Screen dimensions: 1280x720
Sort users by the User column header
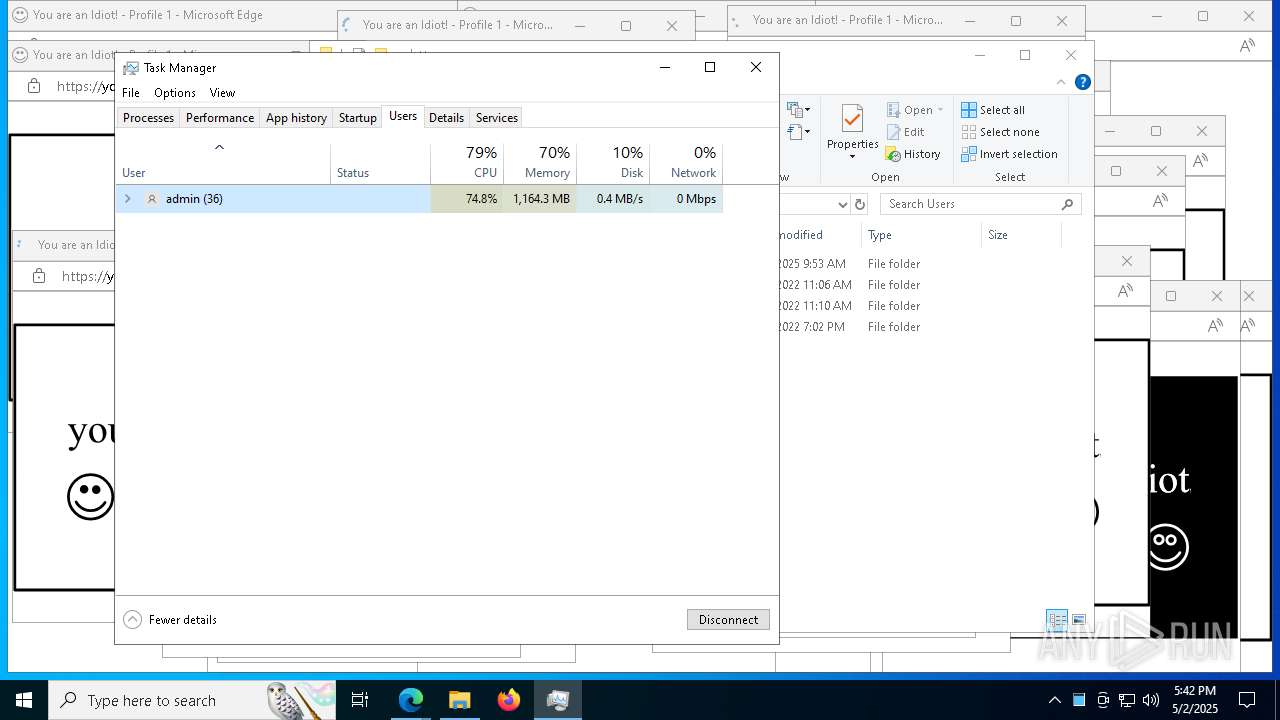pos(223,163)
